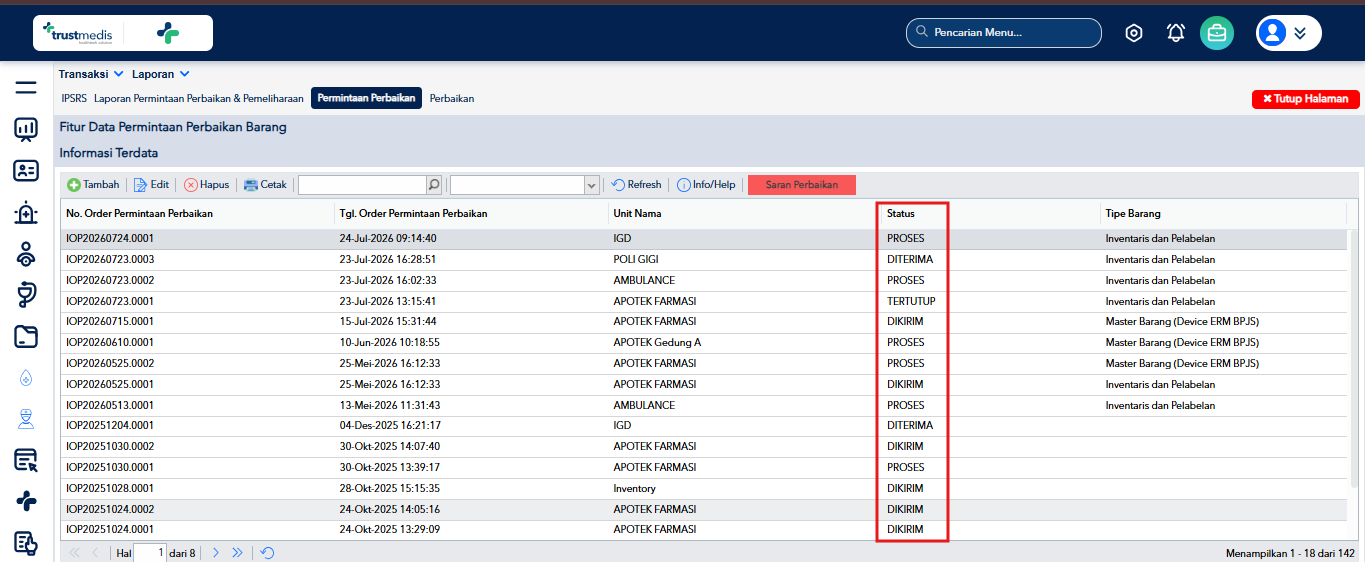
Task: Open the stethoscope sidebar icon
Action: click(x=26, y=295)
